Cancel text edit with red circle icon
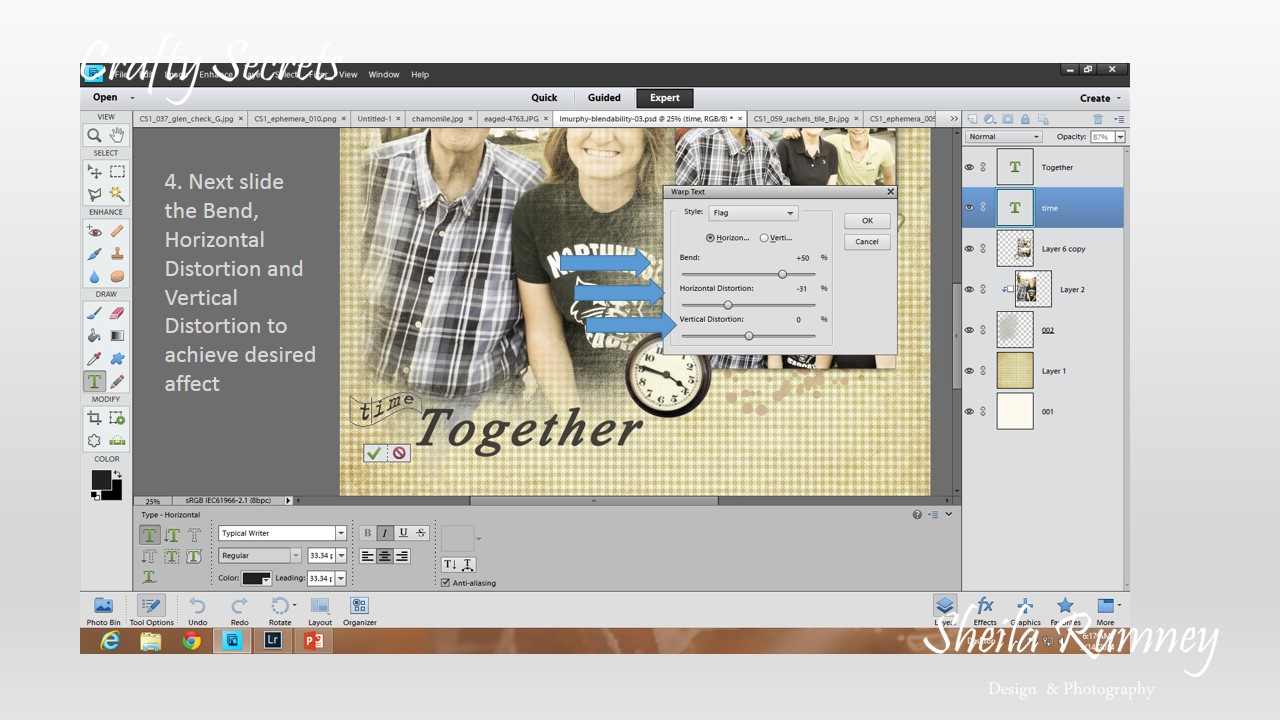Image resolution: width=1280 pixels, height=720 pixels. 399,453
